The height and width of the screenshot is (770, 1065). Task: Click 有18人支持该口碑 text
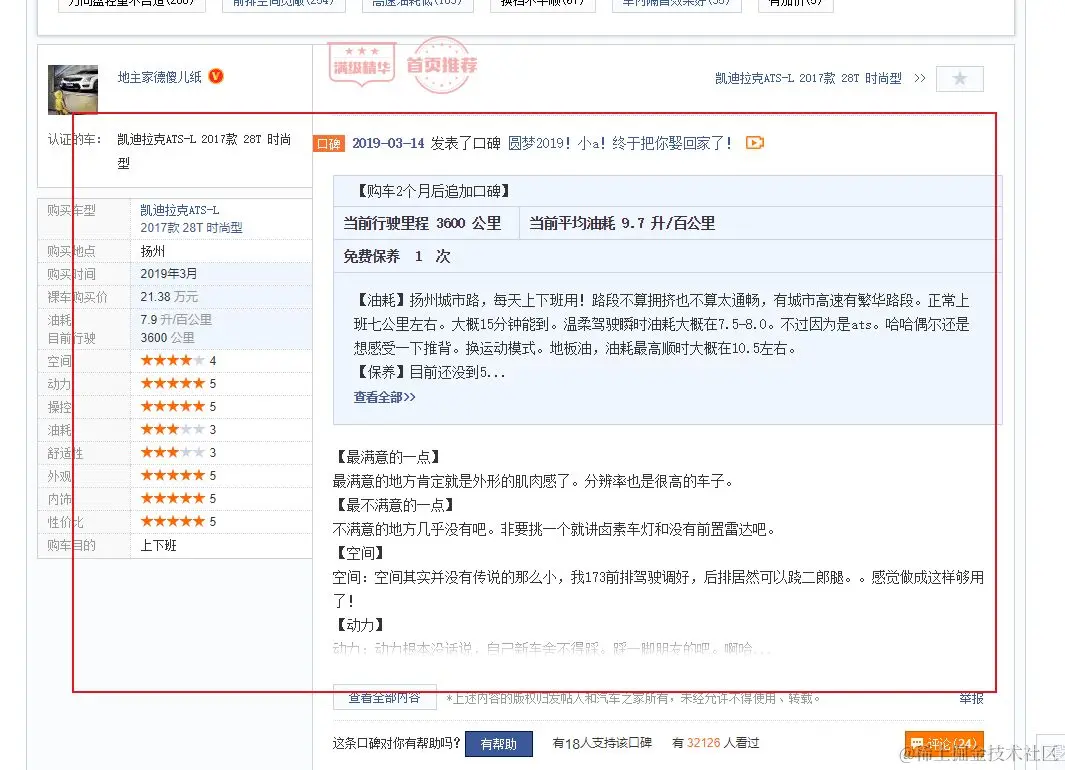point(602,744)
